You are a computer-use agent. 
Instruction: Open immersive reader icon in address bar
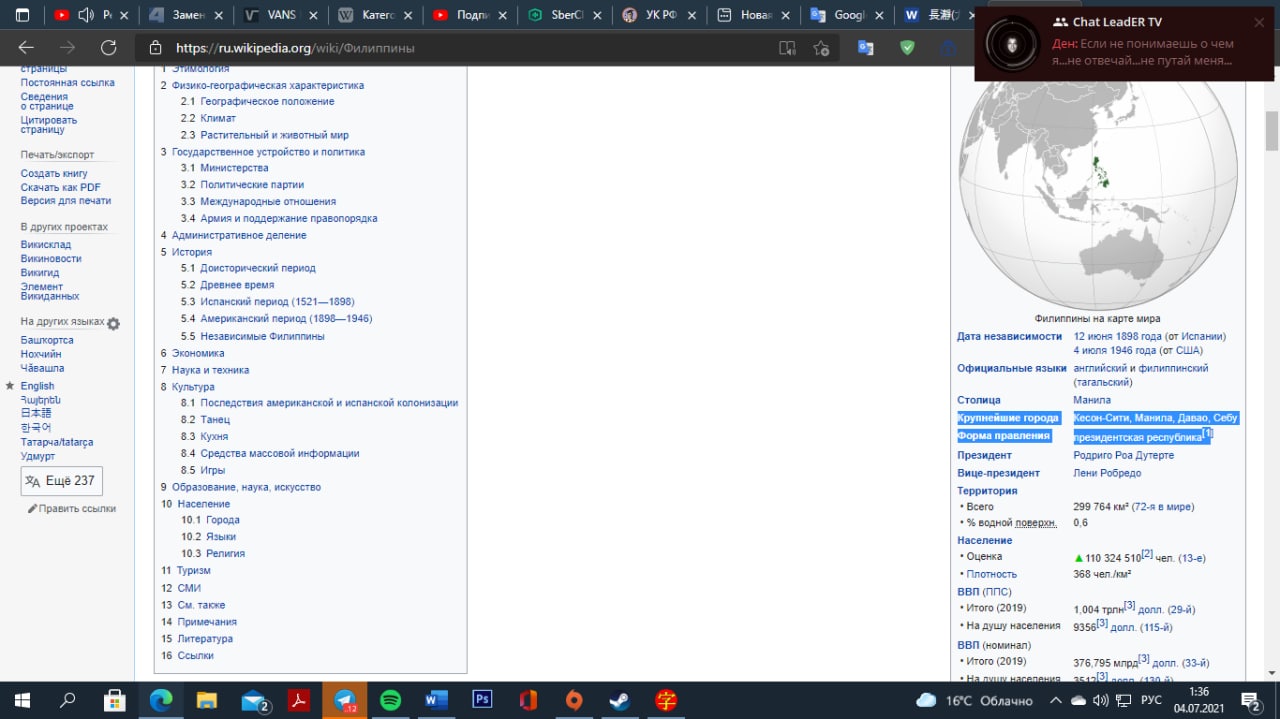click(788, 48)
